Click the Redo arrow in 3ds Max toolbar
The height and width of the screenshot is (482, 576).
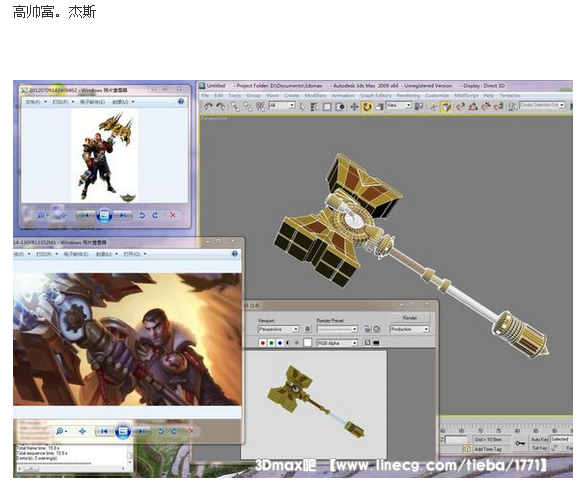pos(221,107)
